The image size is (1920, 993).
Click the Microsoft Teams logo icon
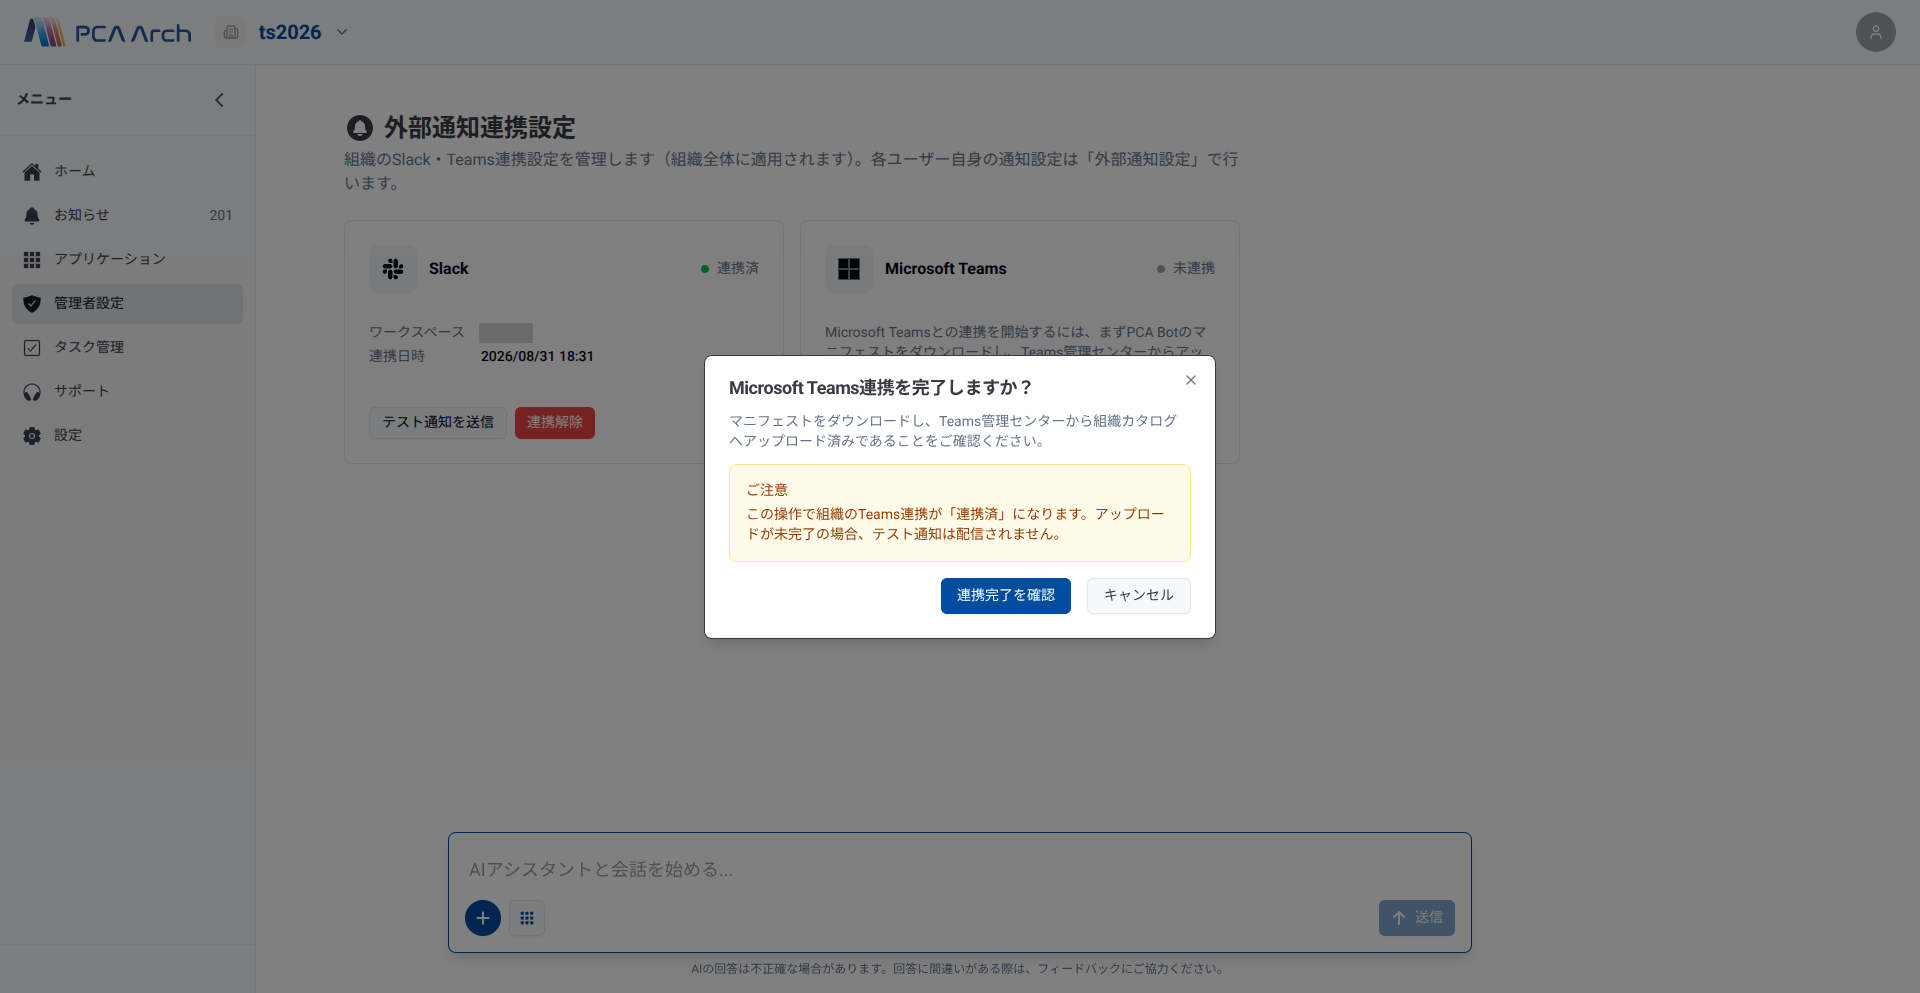(849, 269)
